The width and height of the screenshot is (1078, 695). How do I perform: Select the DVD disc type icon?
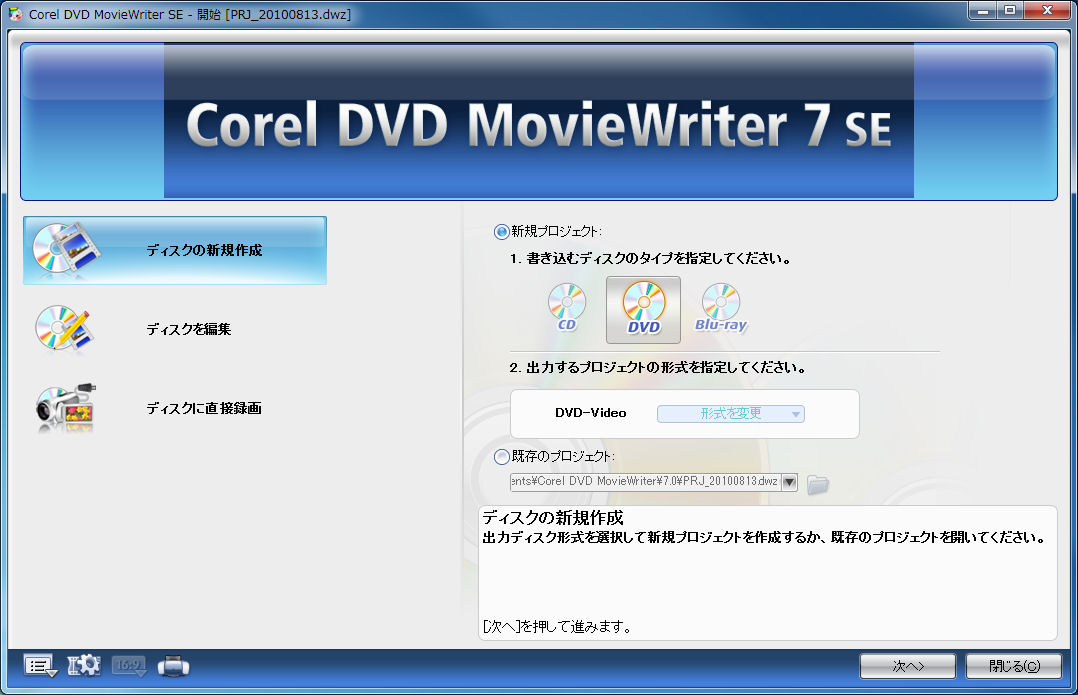point(644,309)
